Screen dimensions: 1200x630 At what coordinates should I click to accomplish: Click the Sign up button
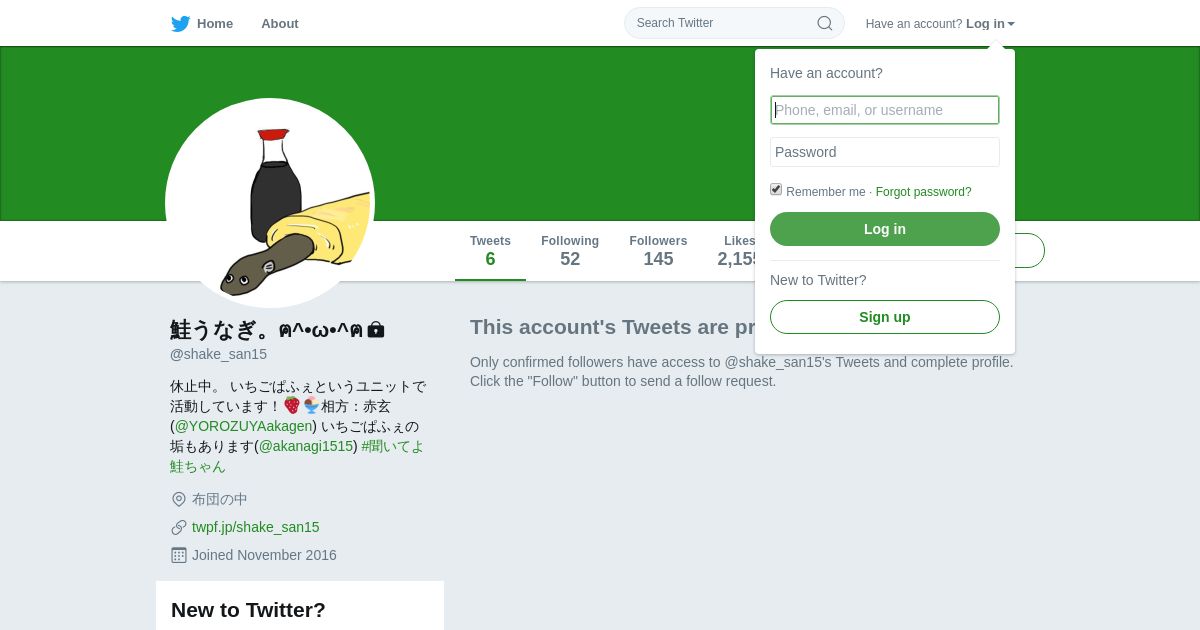885,317
